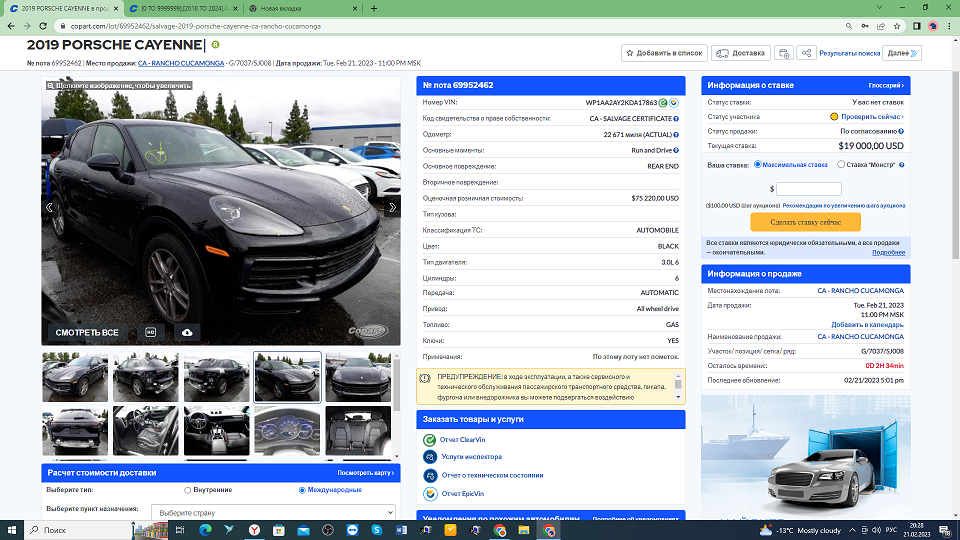960x540 pixels.
Task: Open help icon next to odometer value
Action: click(x=676, y=135)
